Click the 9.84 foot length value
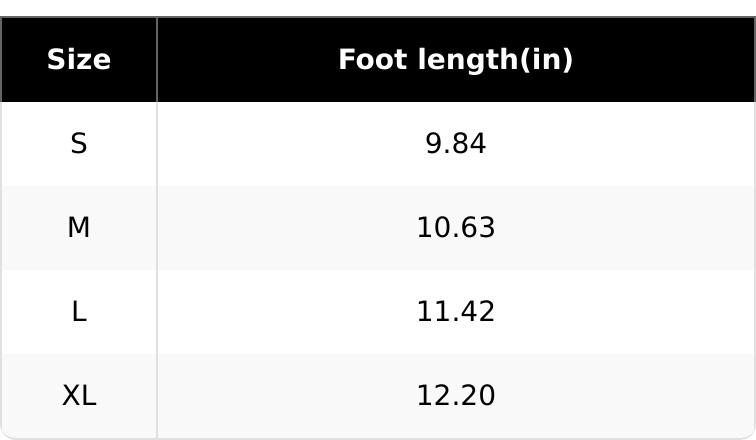 coord(455,144)
